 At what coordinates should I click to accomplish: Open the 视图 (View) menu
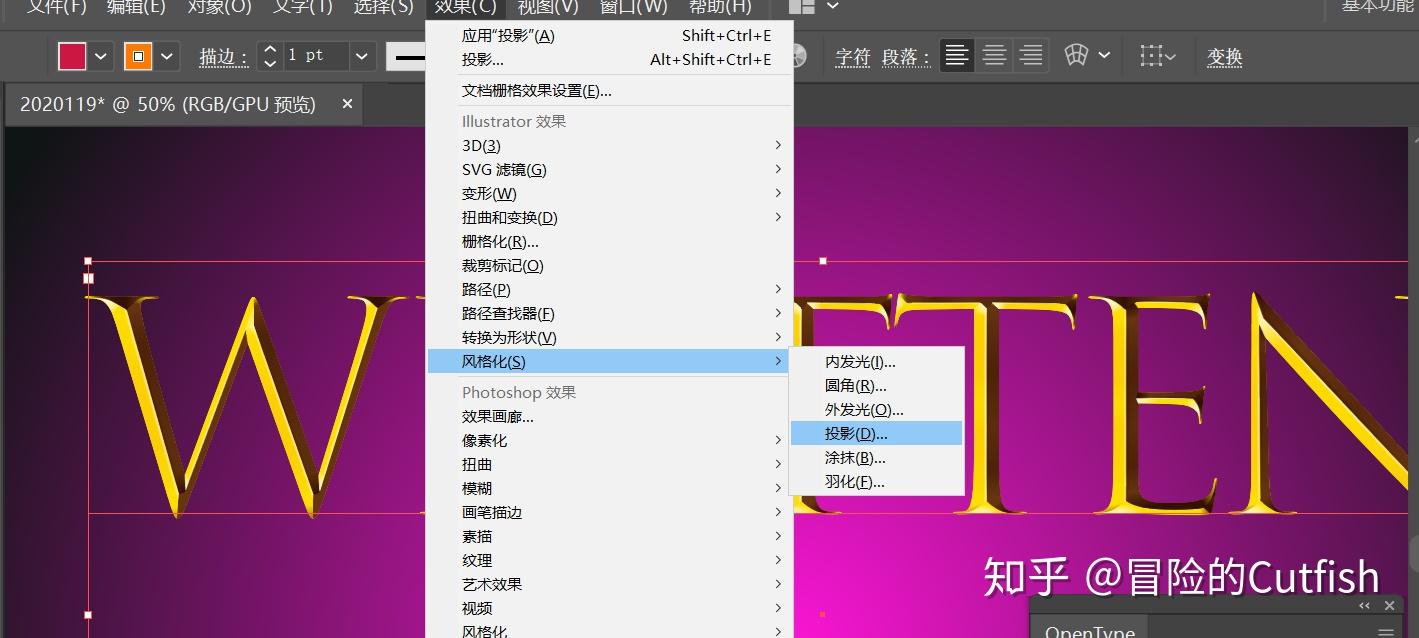[x=546, y=7]
